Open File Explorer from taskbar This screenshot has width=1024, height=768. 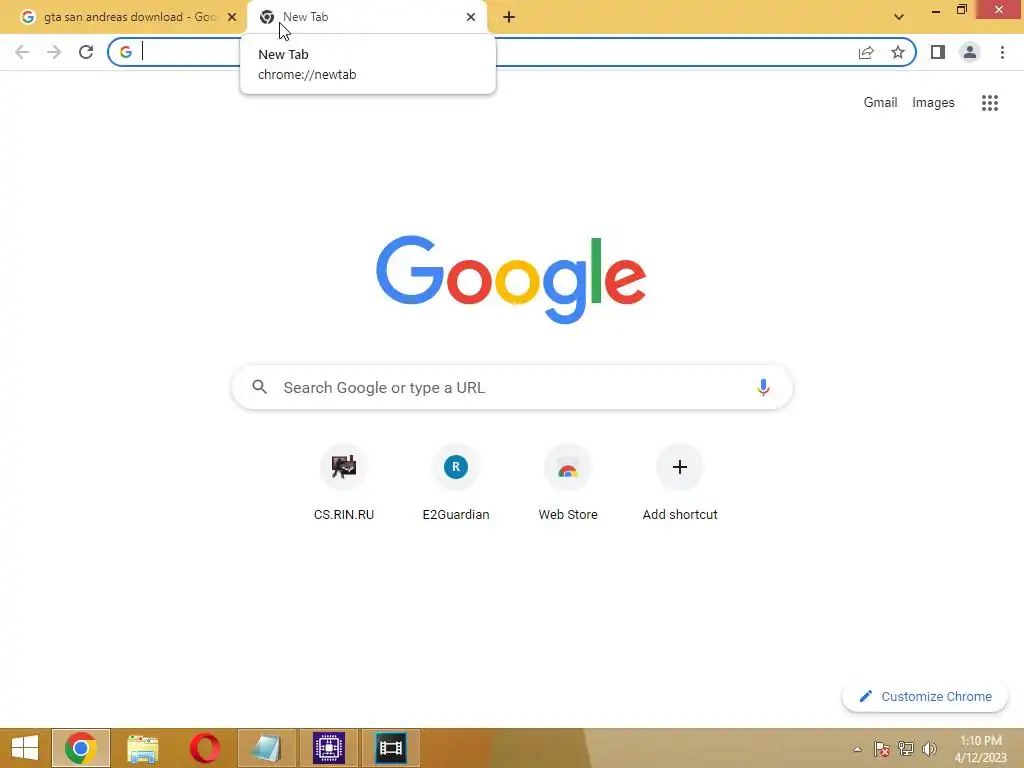[142, 748]
